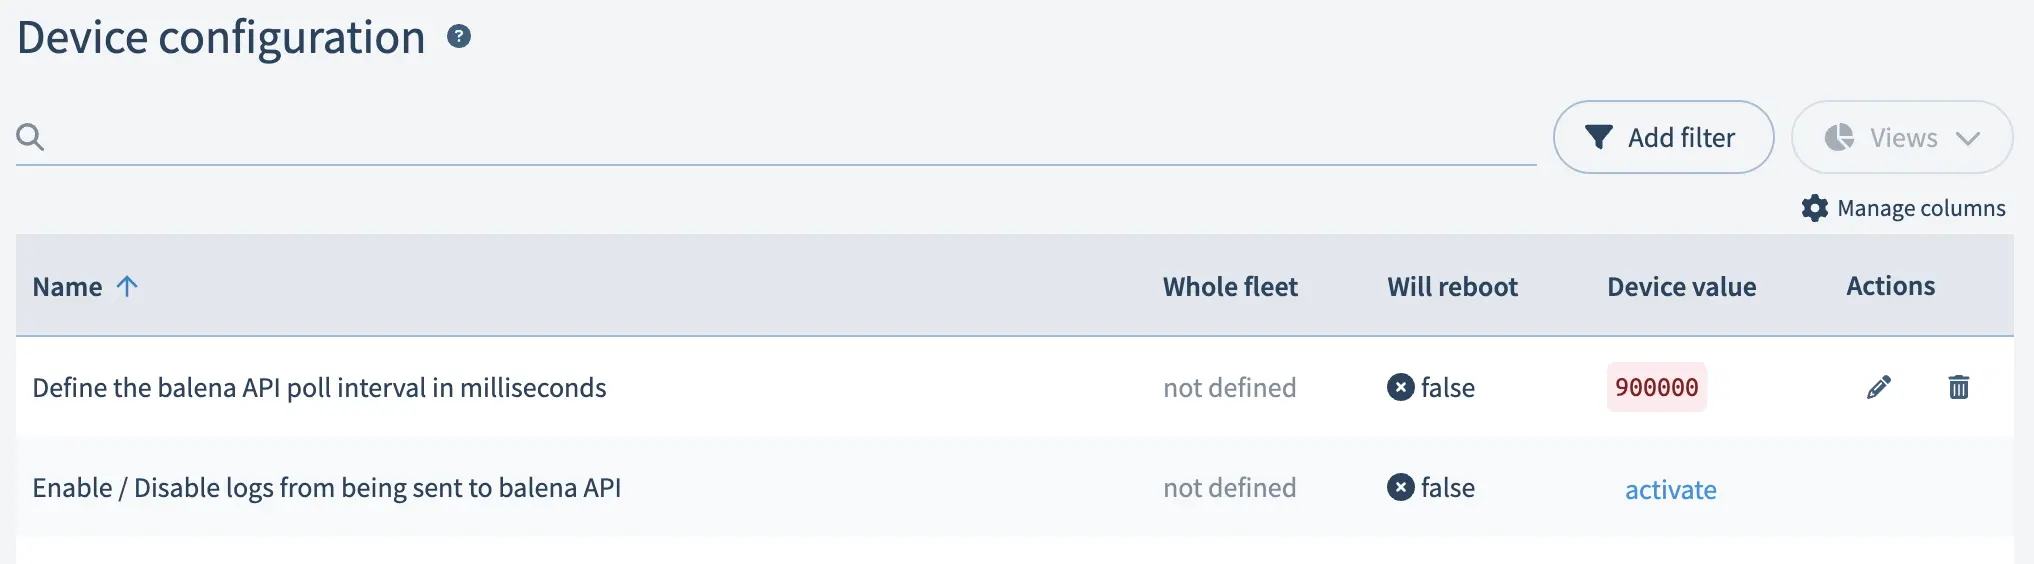Focus the configuration search field
The height and width of the screenshot is (564, 2034).
790,137
